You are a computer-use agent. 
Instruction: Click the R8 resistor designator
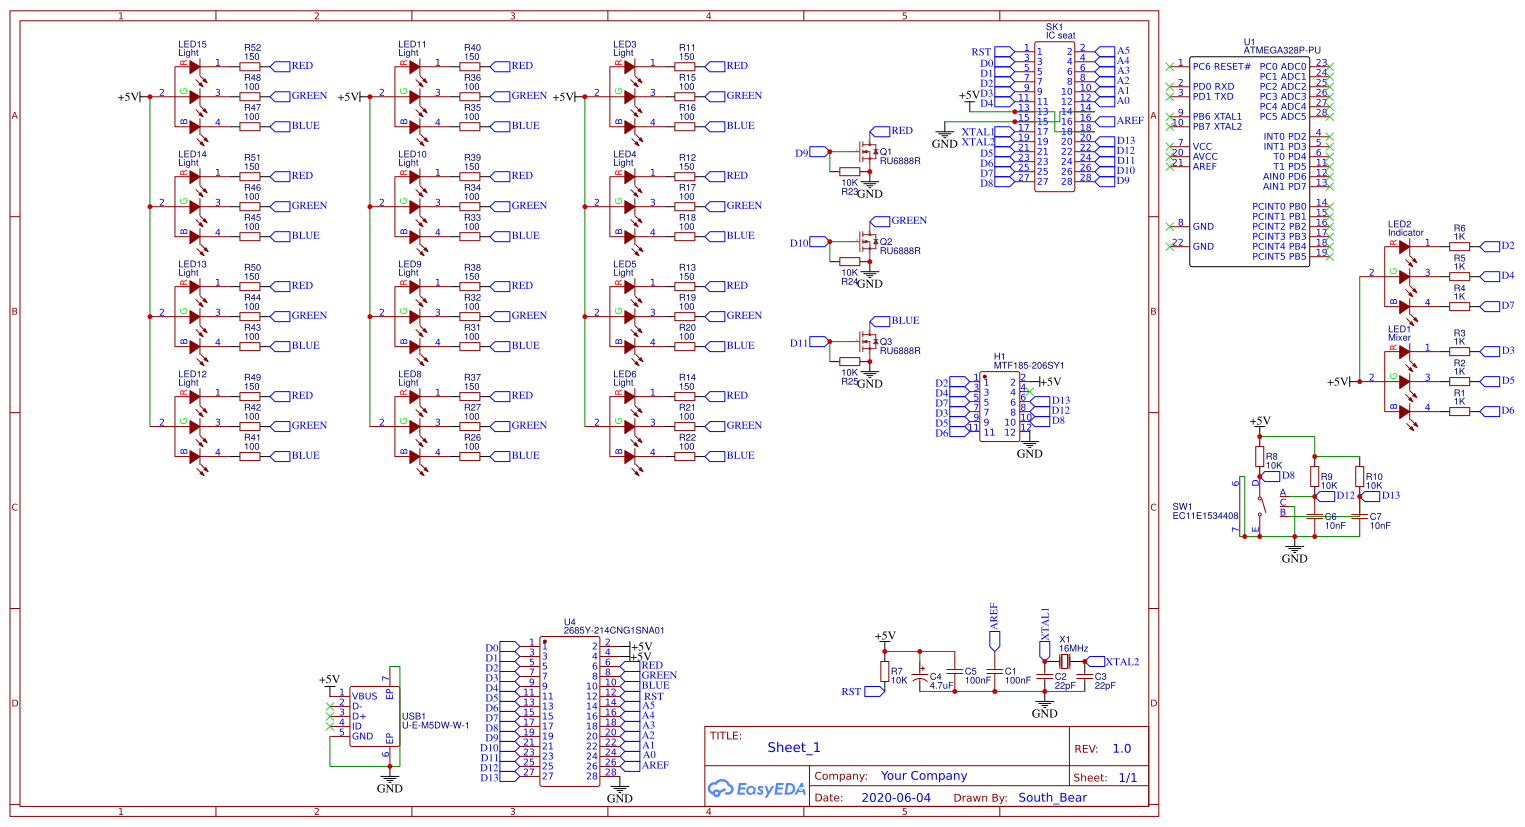tap(1271, 457)
